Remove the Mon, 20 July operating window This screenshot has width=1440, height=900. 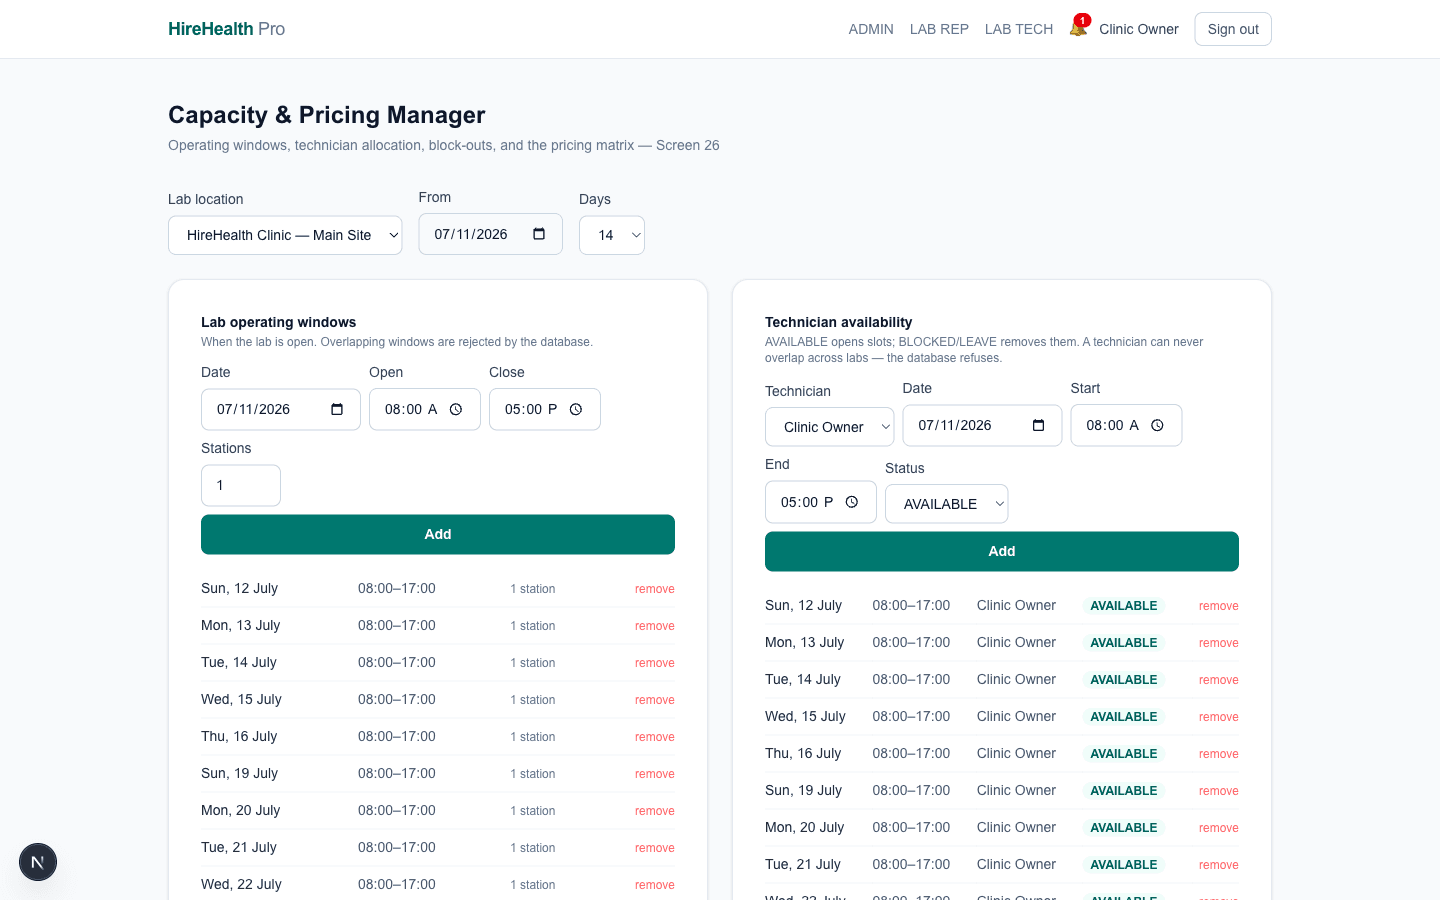click(x=655, y=811)
